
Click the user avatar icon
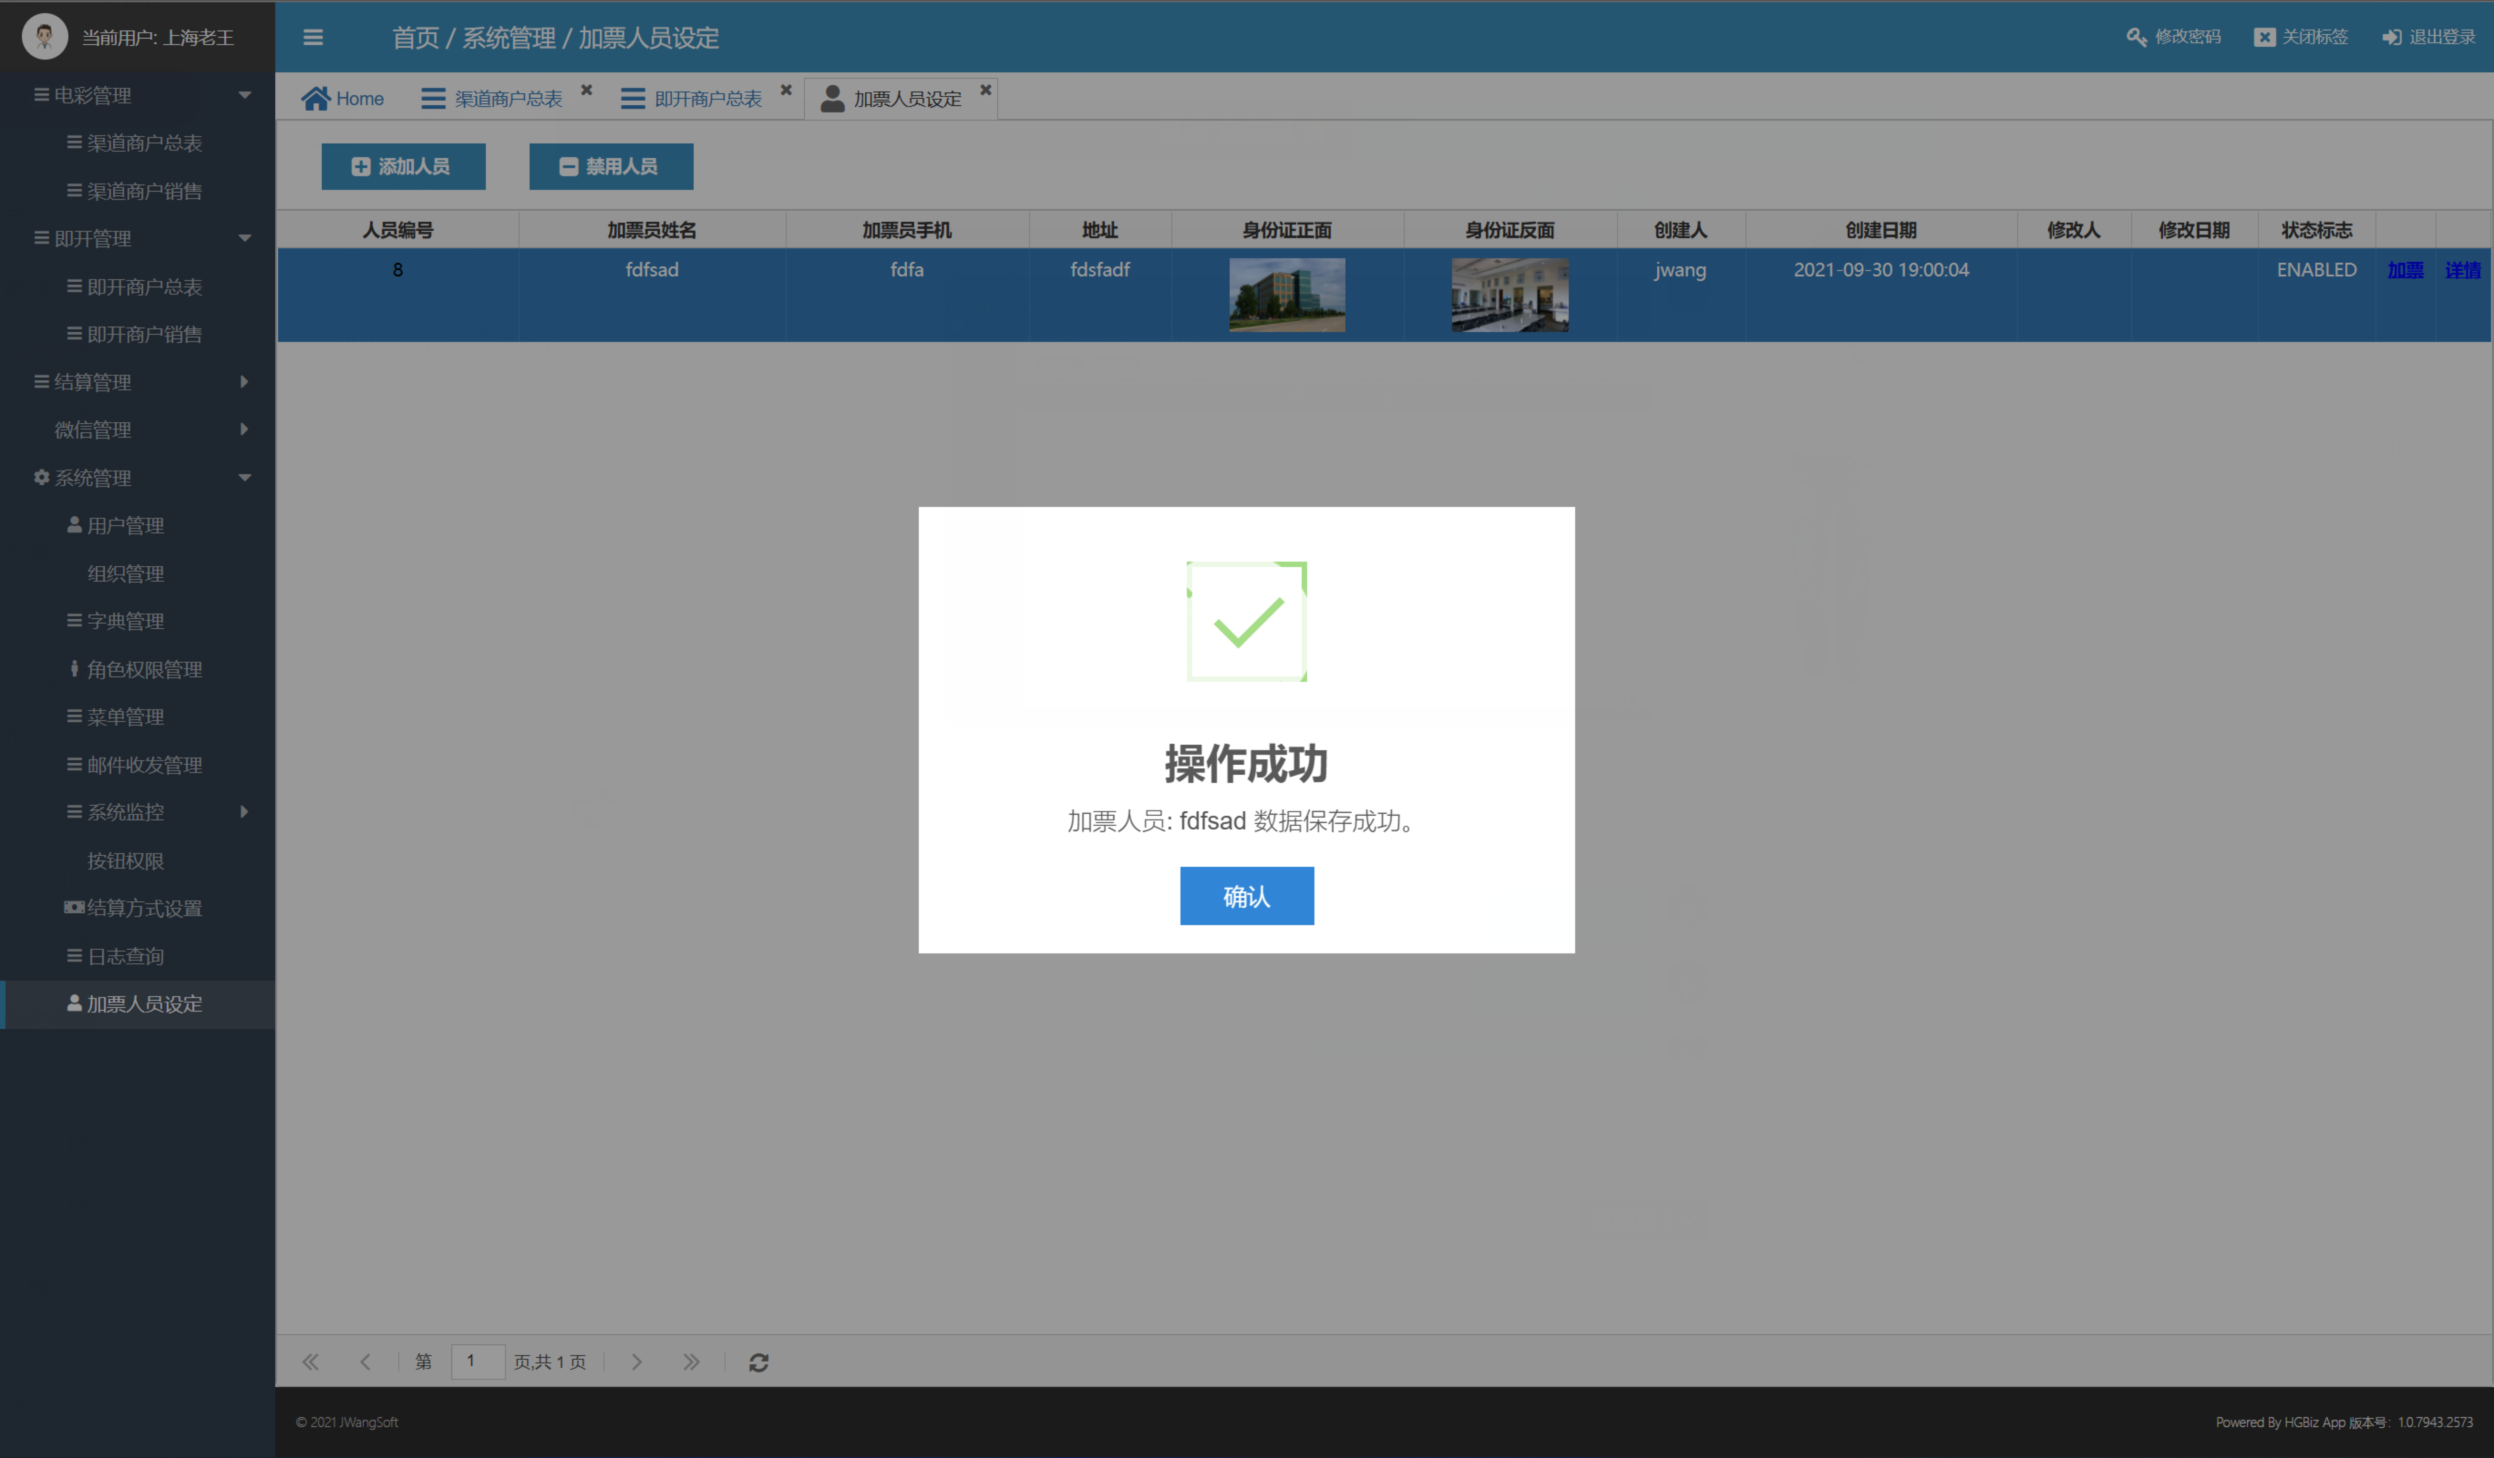(44, 37)
